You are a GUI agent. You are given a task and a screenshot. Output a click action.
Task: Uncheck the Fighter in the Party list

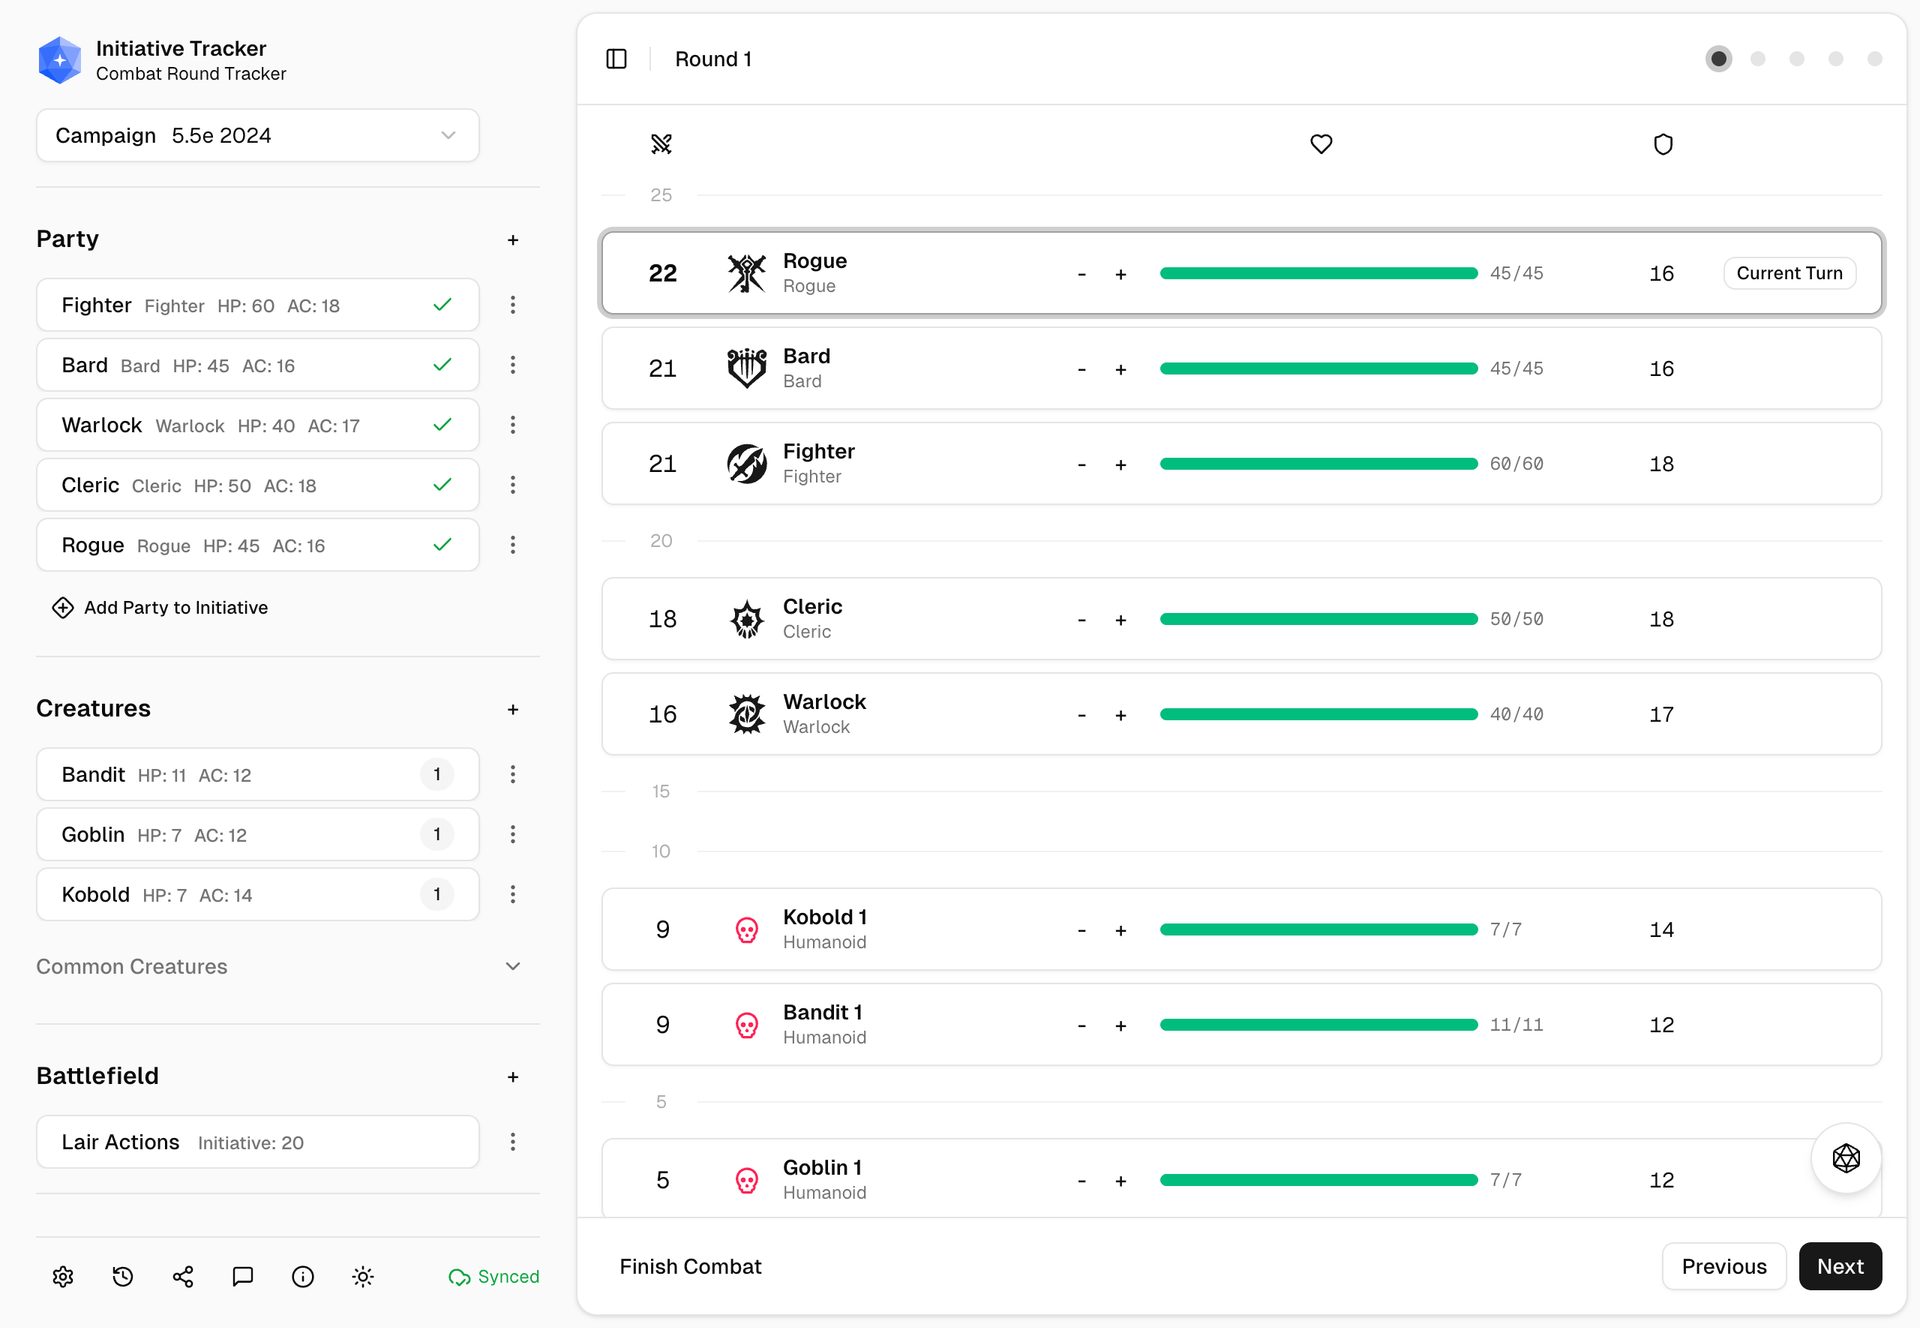point(441,305)
